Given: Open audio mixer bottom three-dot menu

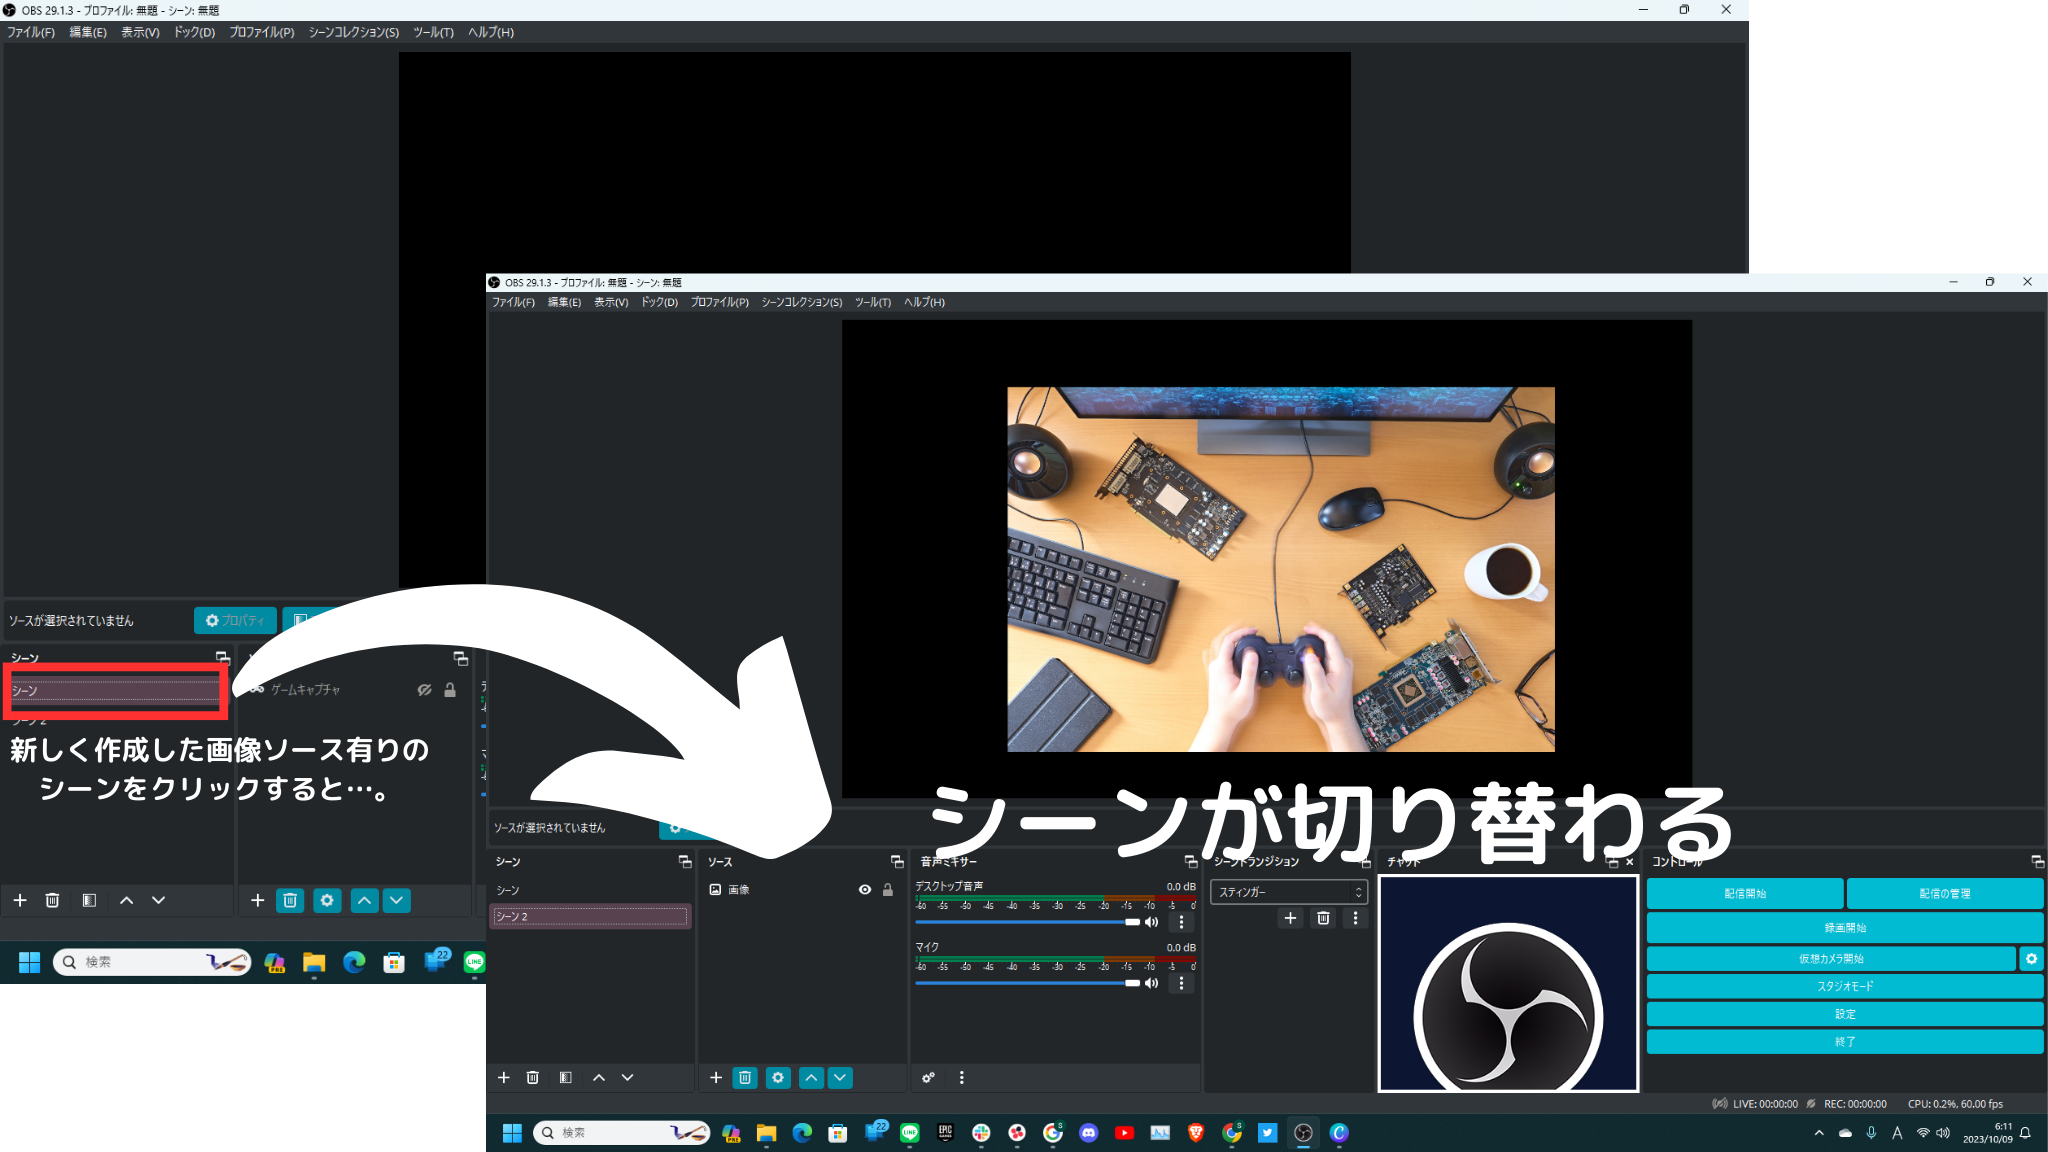Looking at the screenshot, I should tap(962, 1077).
